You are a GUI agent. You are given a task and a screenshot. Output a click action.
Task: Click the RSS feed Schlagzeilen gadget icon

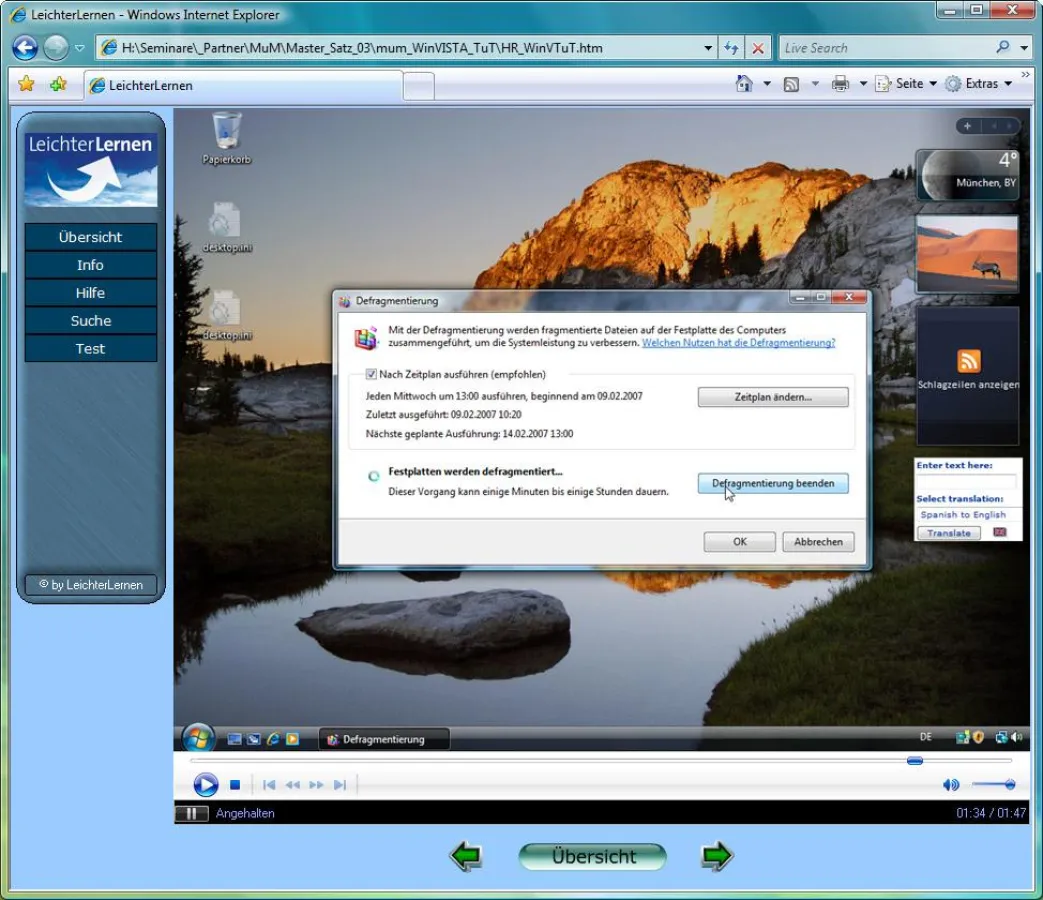968,361
